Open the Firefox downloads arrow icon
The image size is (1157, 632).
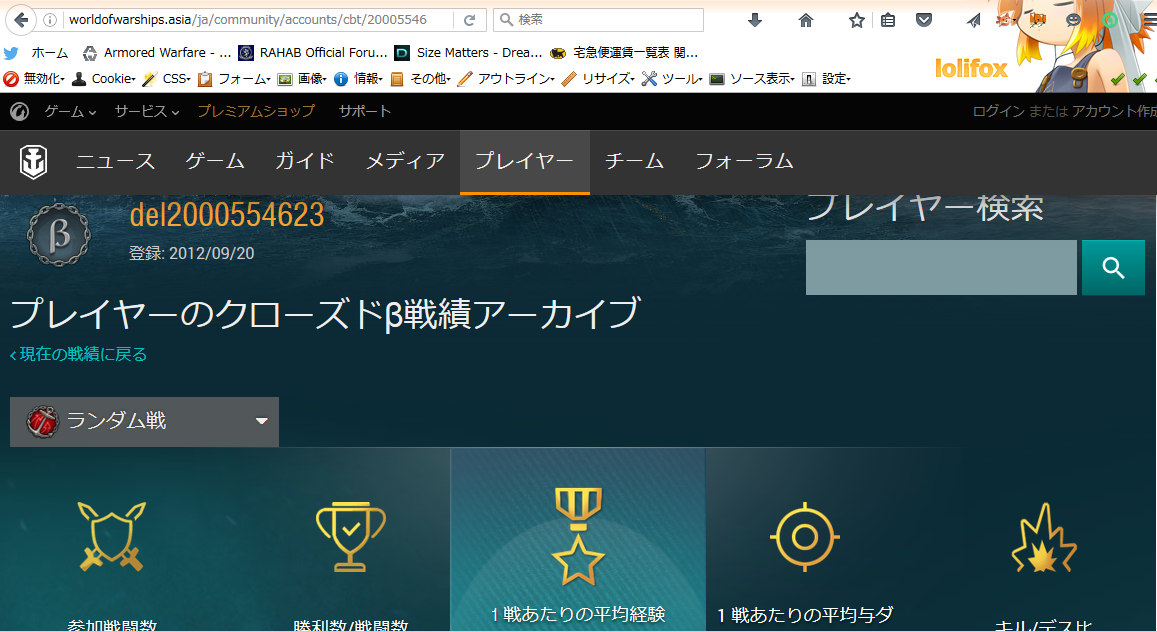click(755, 20)
